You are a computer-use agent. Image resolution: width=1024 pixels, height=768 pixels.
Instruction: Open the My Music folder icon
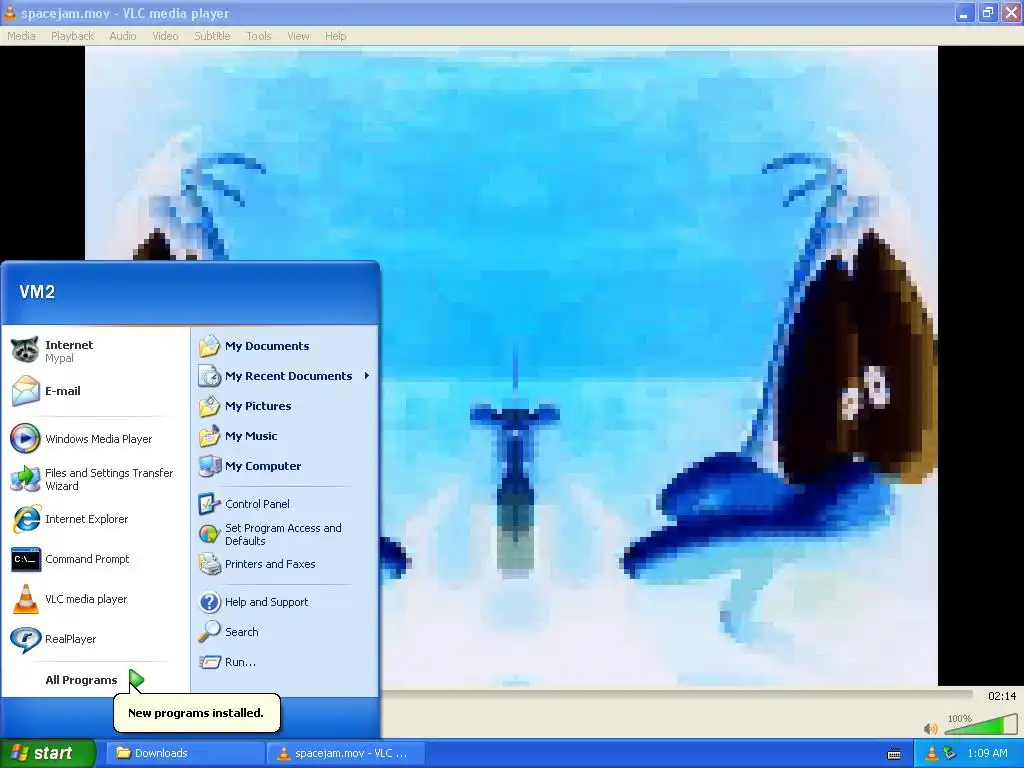tap(210, 436)
